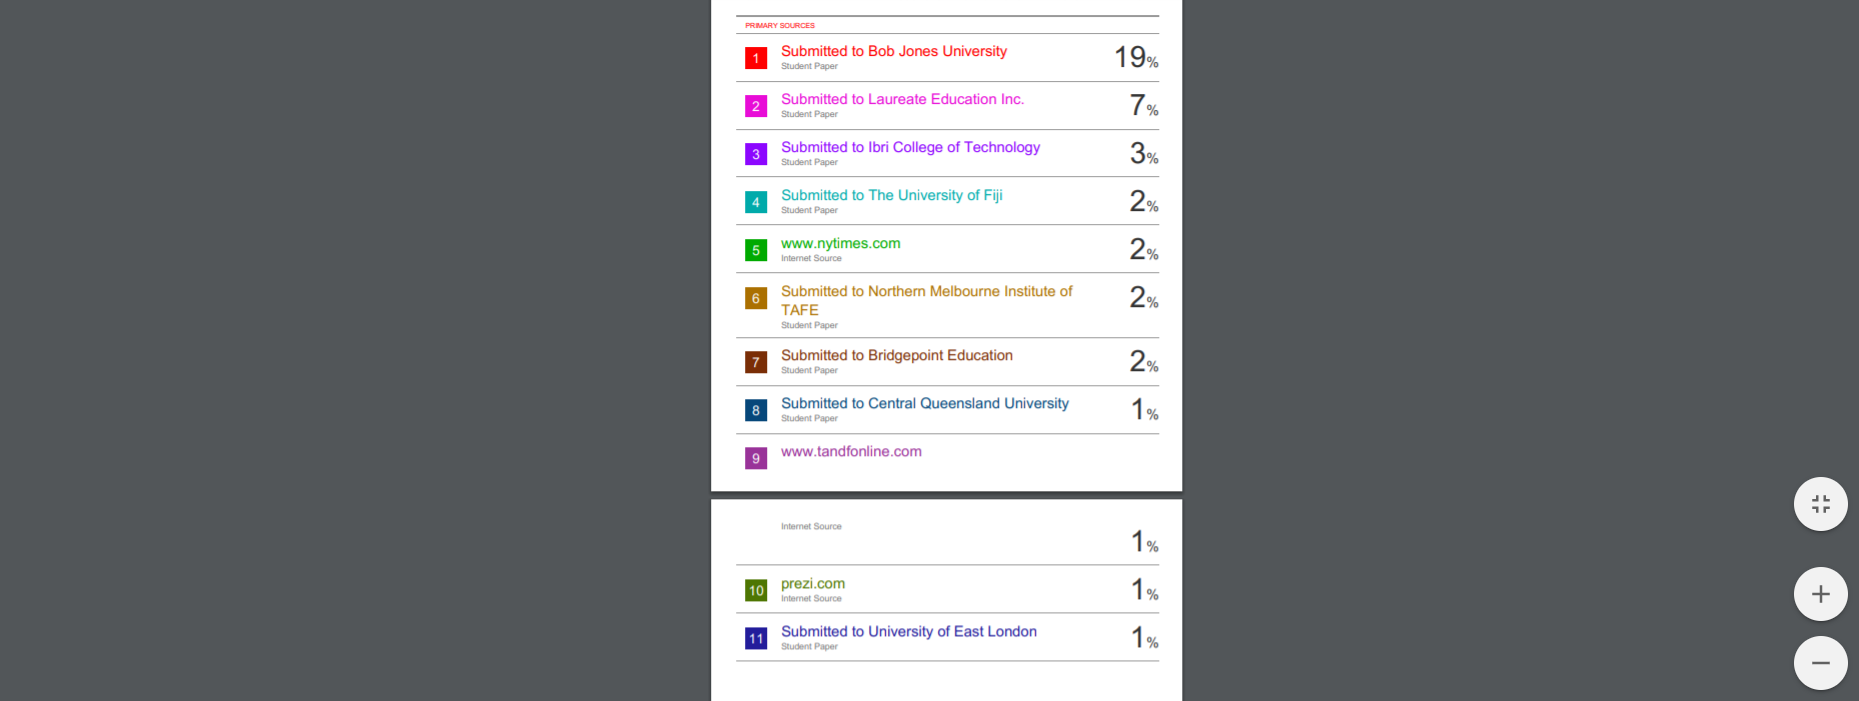Click the red source number 1 badge
Screen dimensions: 1859x701
coord(756,58)
